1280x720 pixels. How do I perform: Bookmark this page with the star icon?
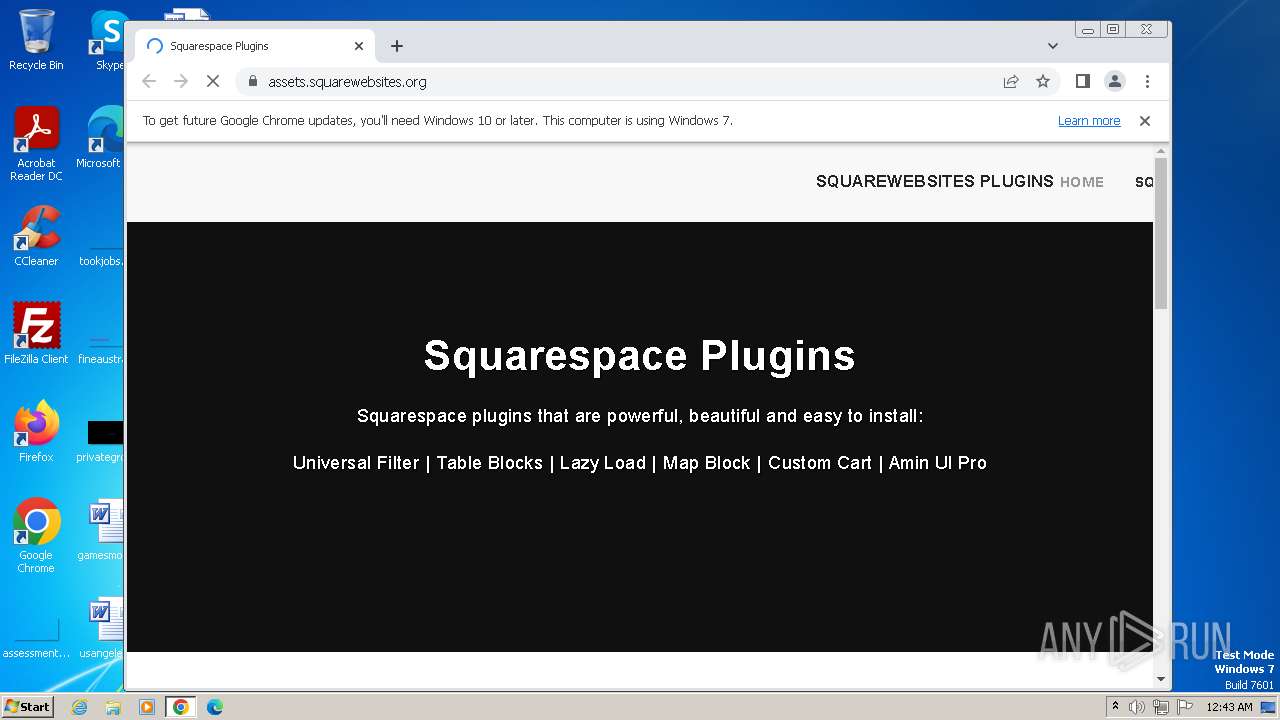pyautogui.click(x=1043, y=82)
